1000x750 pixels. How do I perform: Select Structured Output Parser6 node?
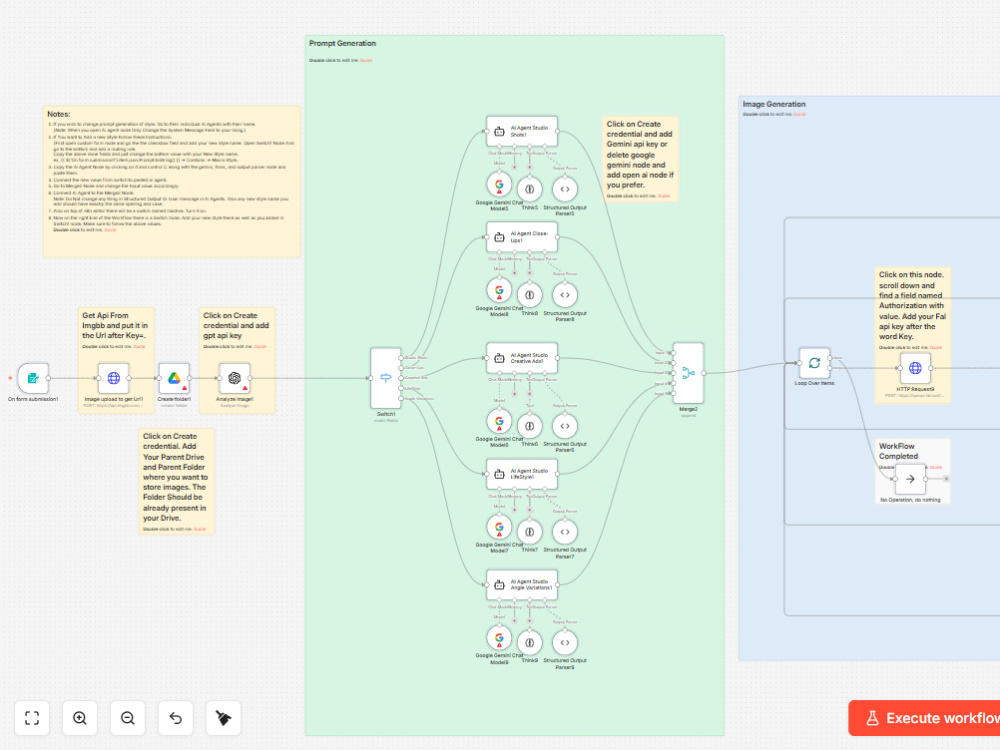click(564, 425)
